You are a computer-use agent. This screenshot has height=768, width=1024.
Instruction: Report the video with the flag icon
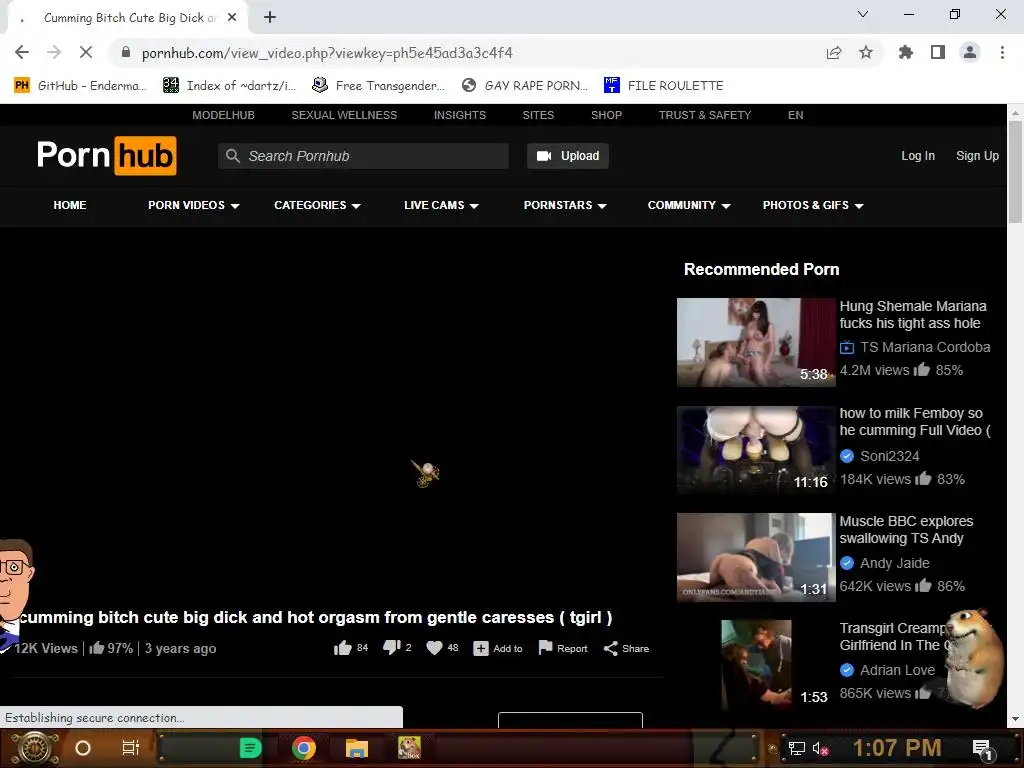pos(545,648)
